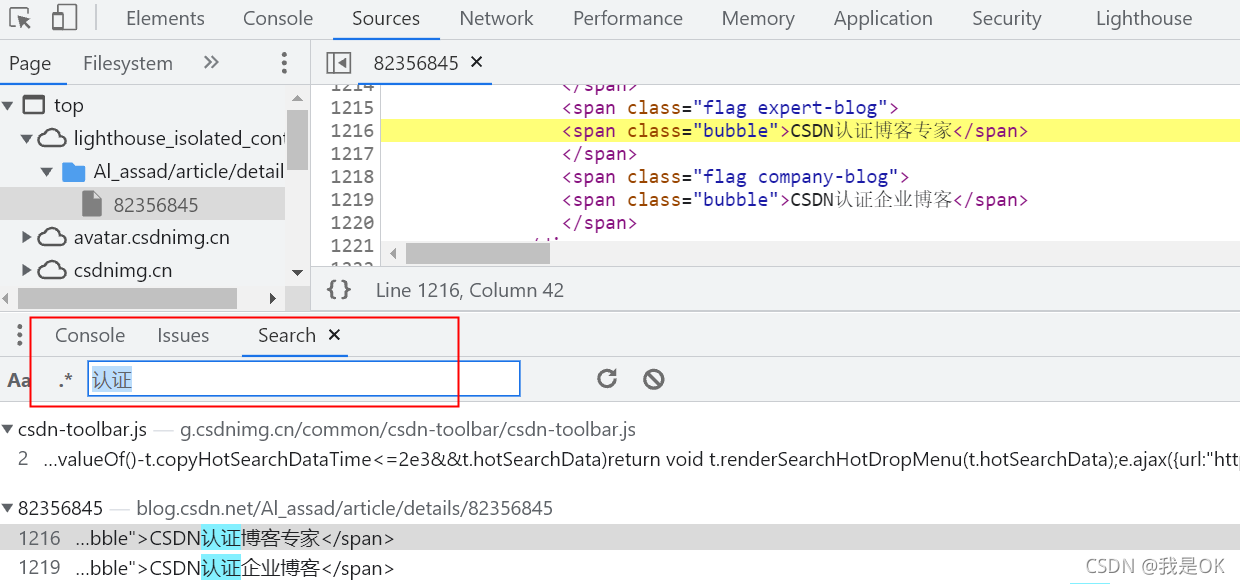This screenshot has height=584, width=1240.
Task: Collapse the Al_assad/article/detail folder
Action: click(46, 171)
